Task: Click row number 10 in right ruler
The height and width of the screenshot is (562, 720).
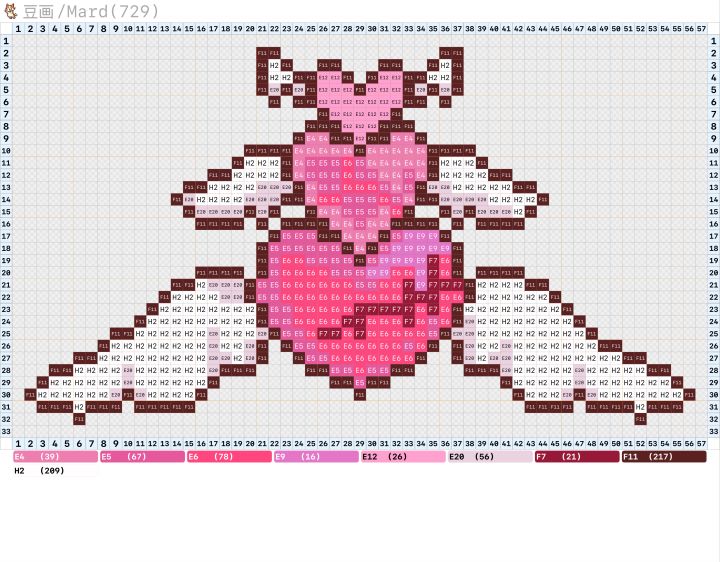Action: 714,151
